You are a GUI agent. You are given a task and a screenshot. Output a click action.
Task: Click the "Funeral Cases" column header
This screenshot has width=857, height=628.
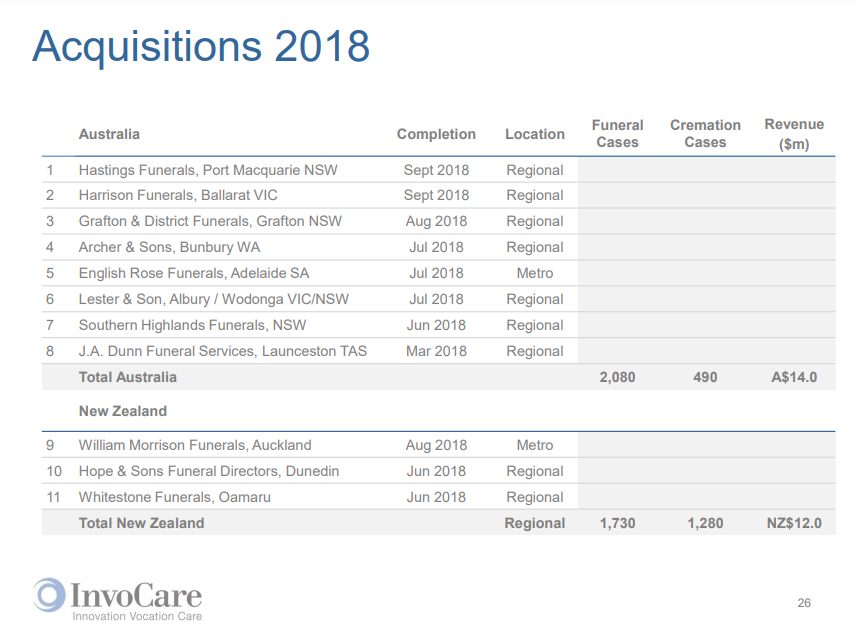[x=618, y=134]
